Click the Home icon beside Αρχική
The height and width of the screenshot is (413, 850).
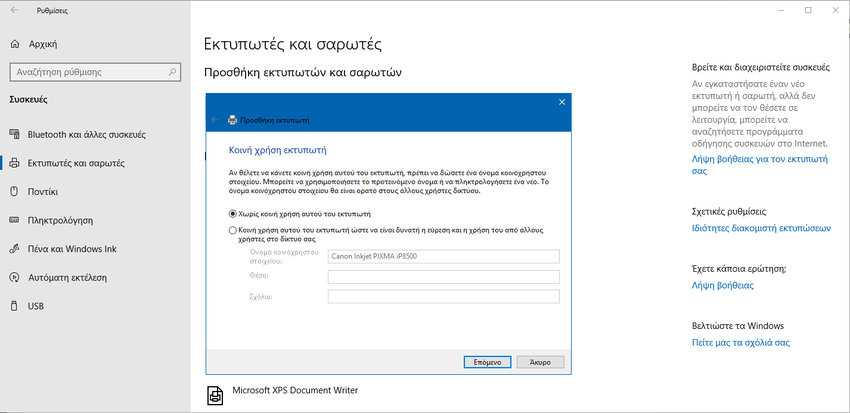(x=15, y=44)
